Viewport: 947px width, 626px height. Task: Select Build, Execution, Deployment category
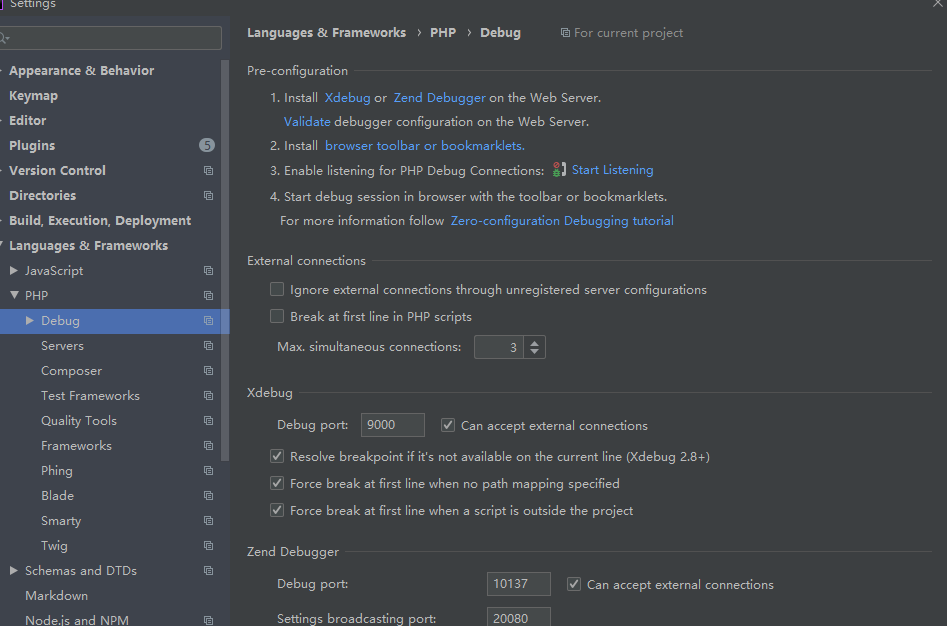coord(100,221)
